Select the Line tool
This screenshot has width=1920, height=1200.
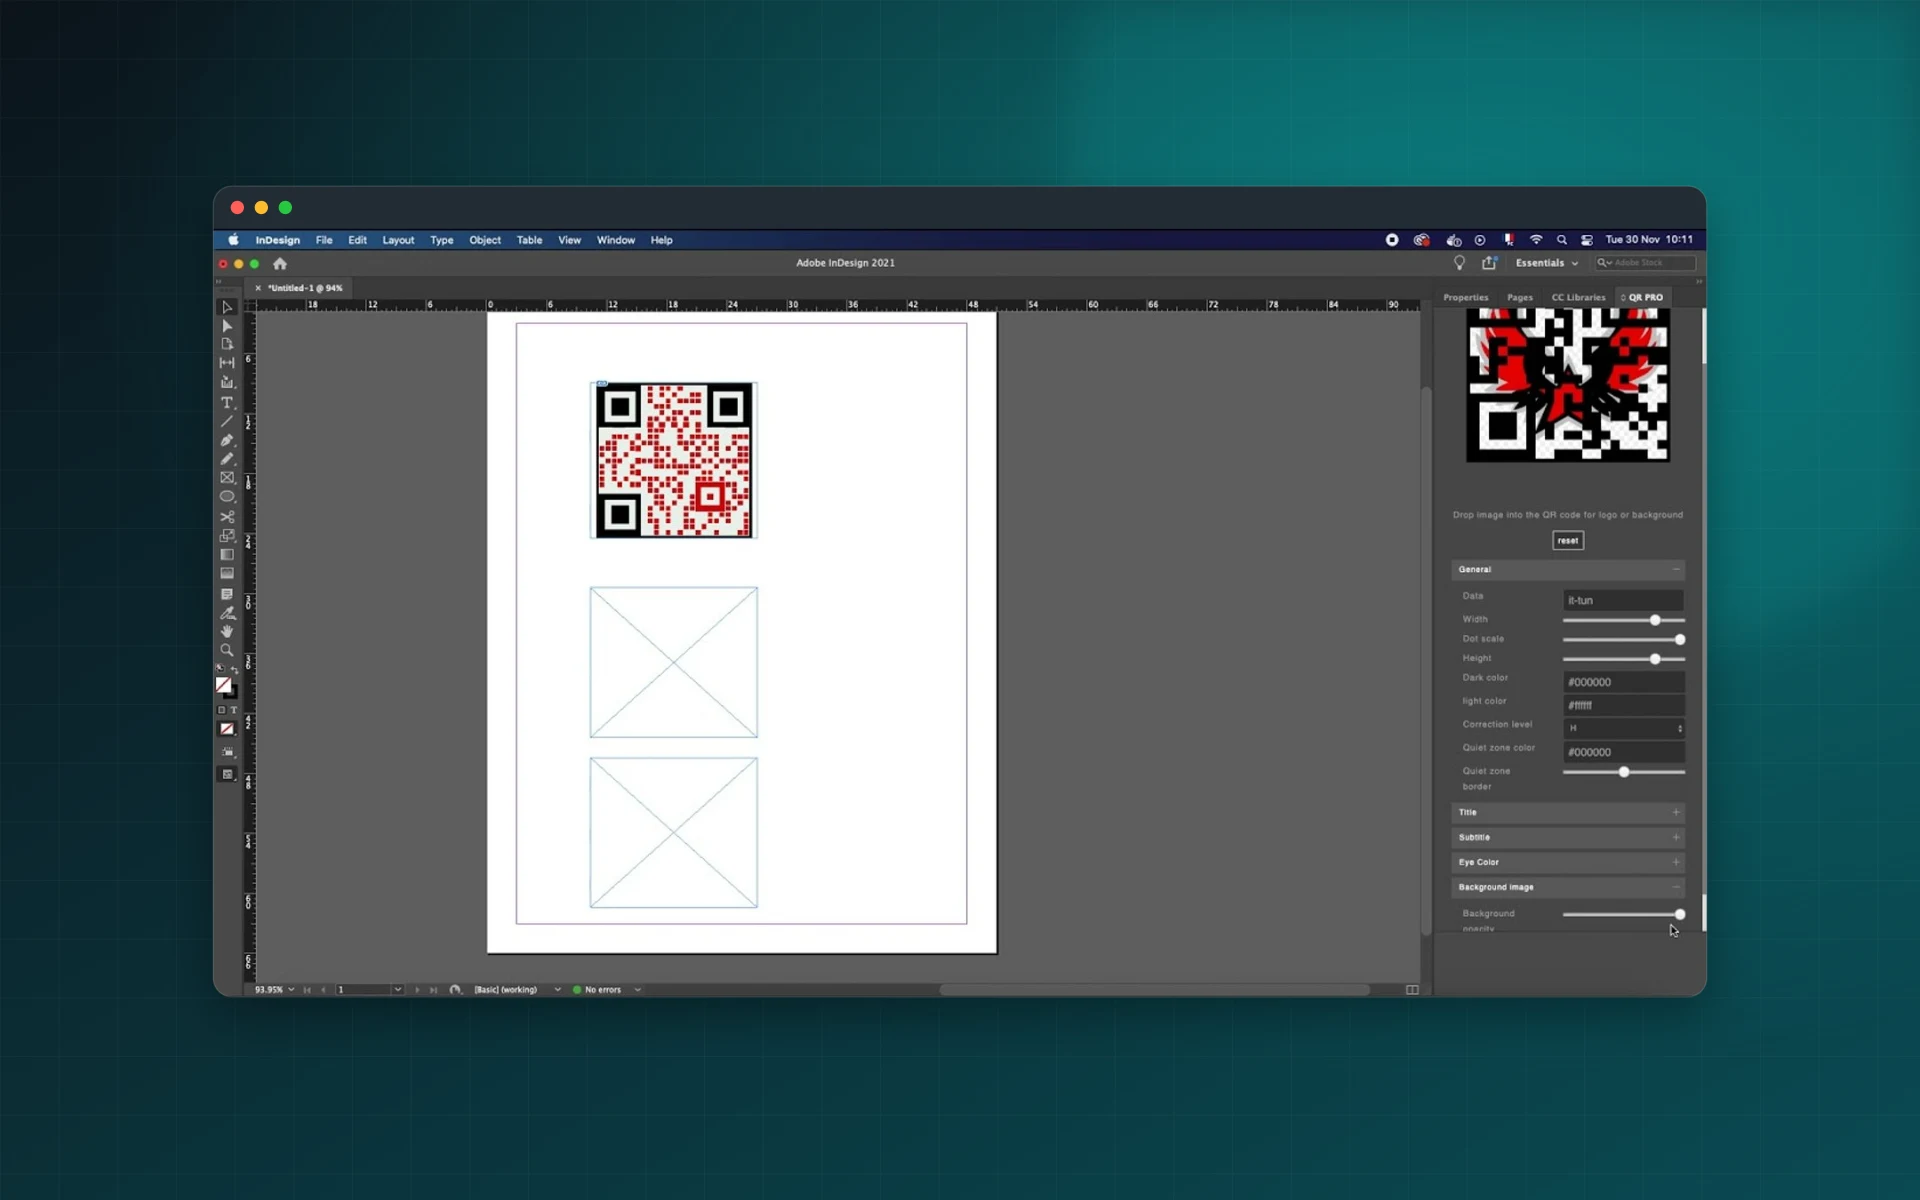(227, 421)
